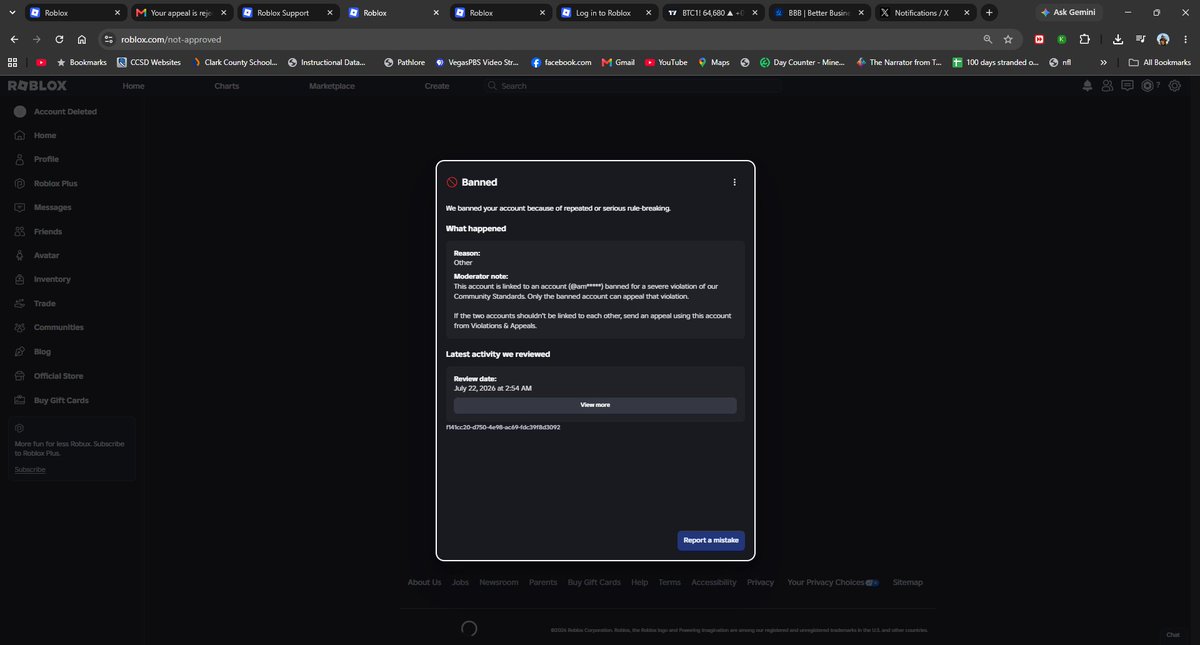Click the Report a mistake button
The width and height of the screenshot is (1200, 645).
(x=711, y=540)
